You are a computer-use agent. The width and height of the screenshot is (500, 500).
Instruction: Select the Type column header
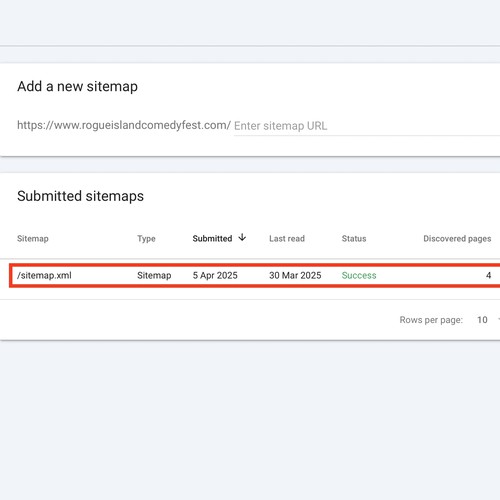pyautogui.click(x=146, y=239)
